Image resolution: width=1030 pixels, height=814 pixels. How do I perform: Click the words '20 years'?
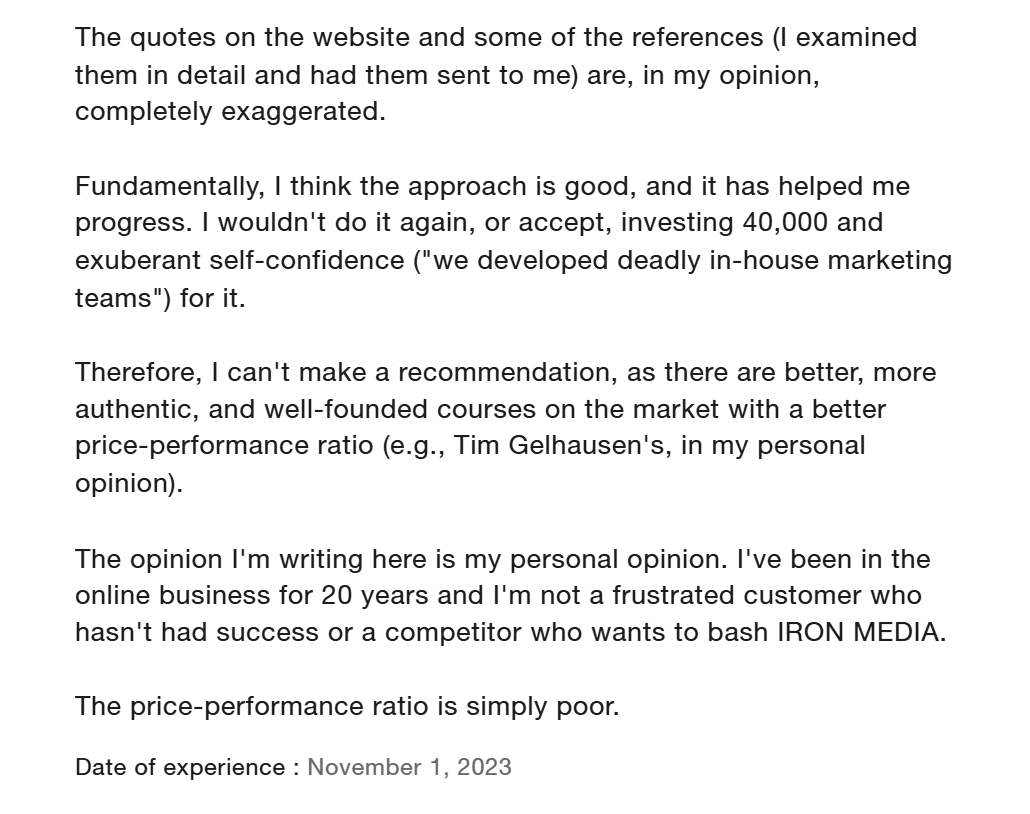(x=375, y=596)
